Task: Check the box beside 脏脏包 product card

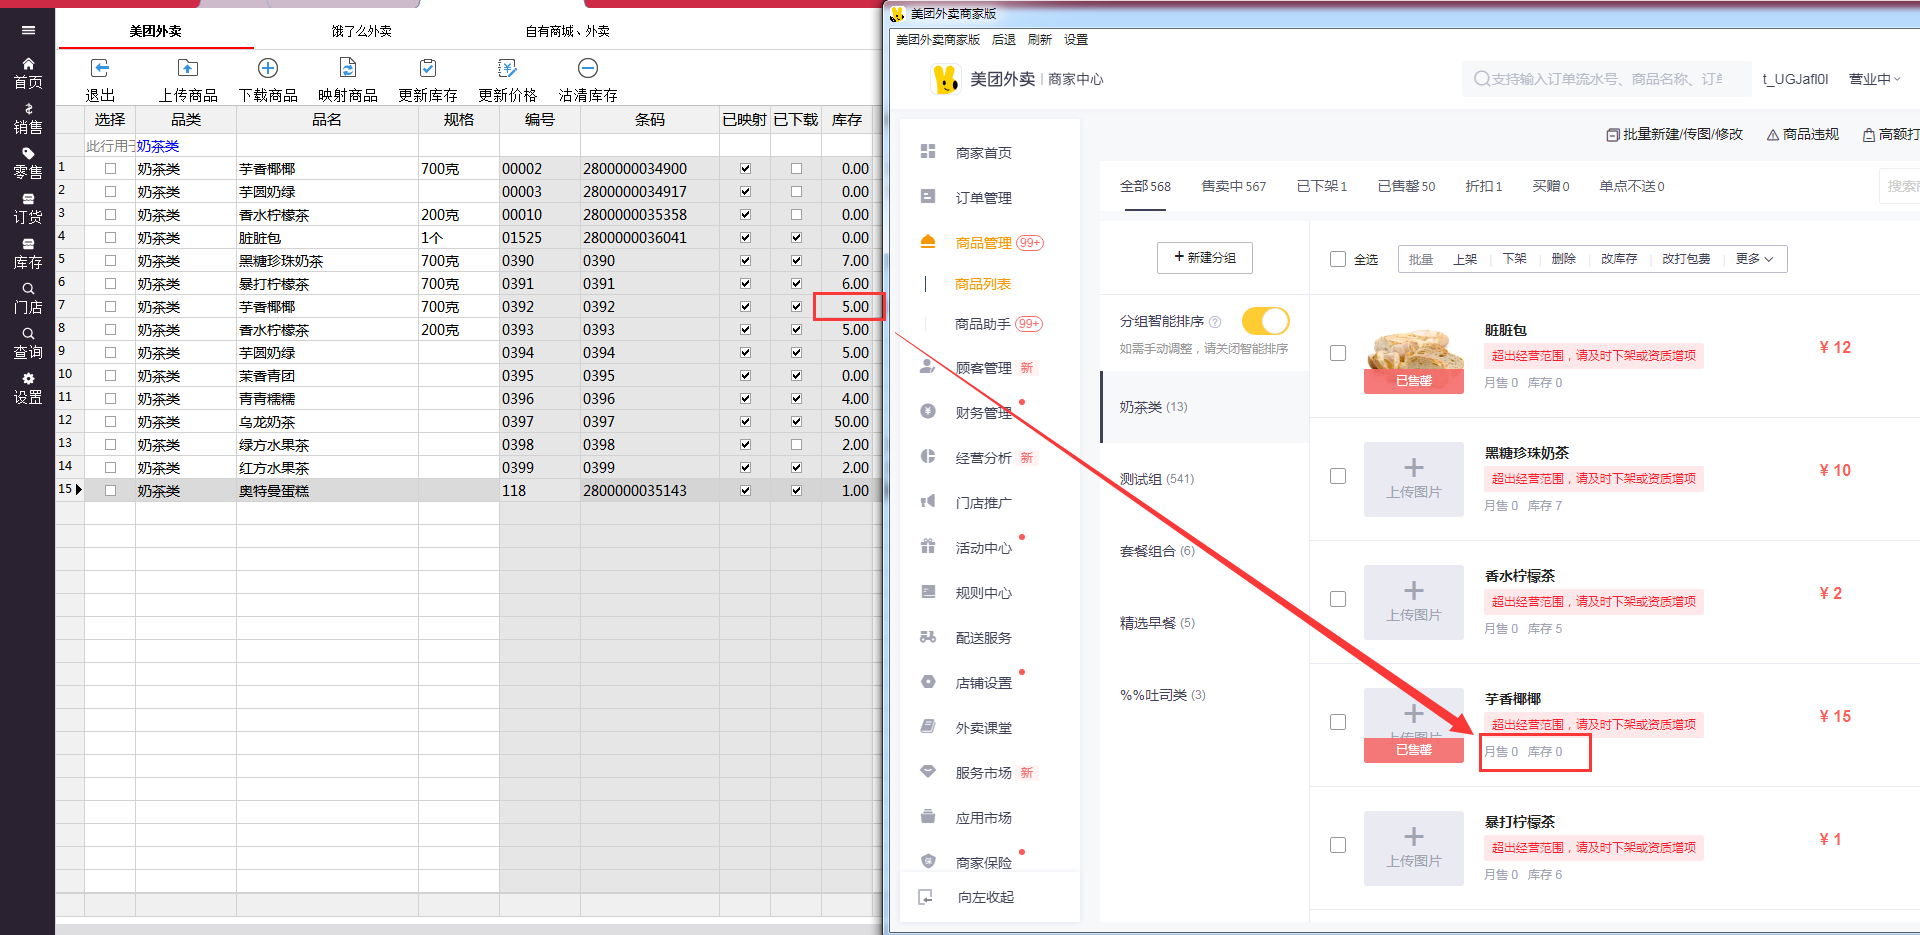Action: (x=1338, y=353)
